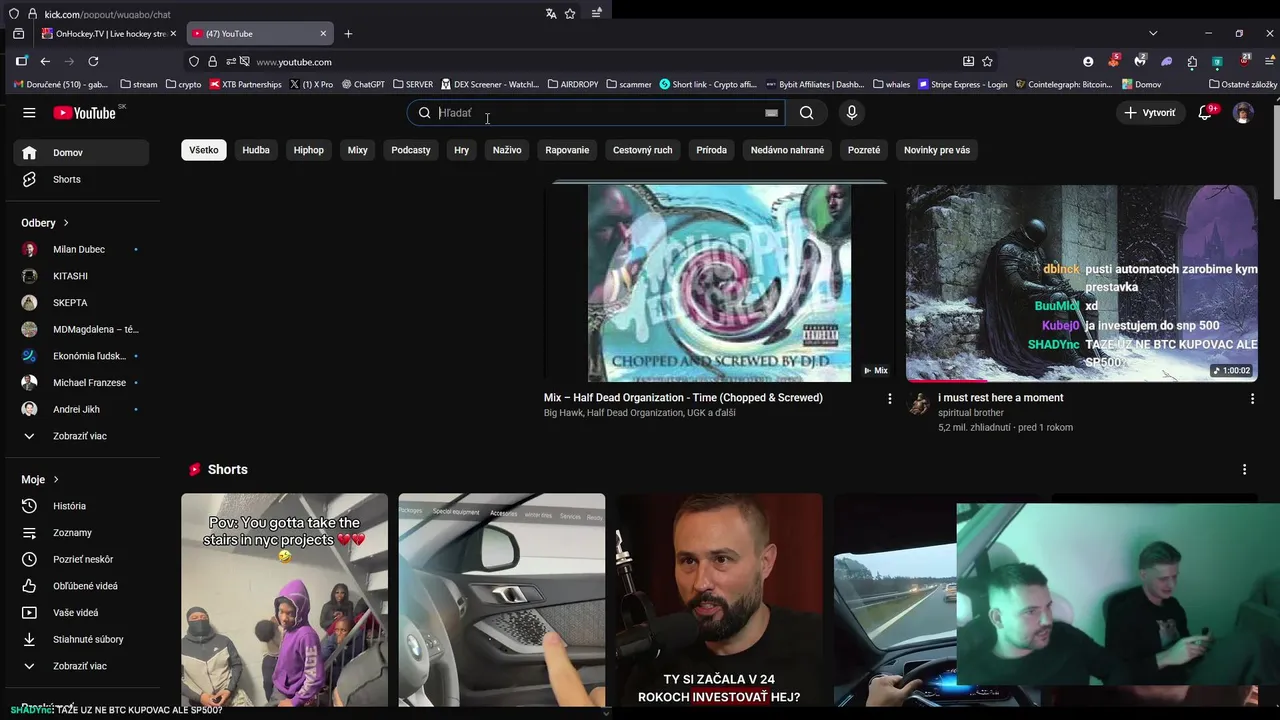Select the Hudba filter chip

[x=256, y=150]
